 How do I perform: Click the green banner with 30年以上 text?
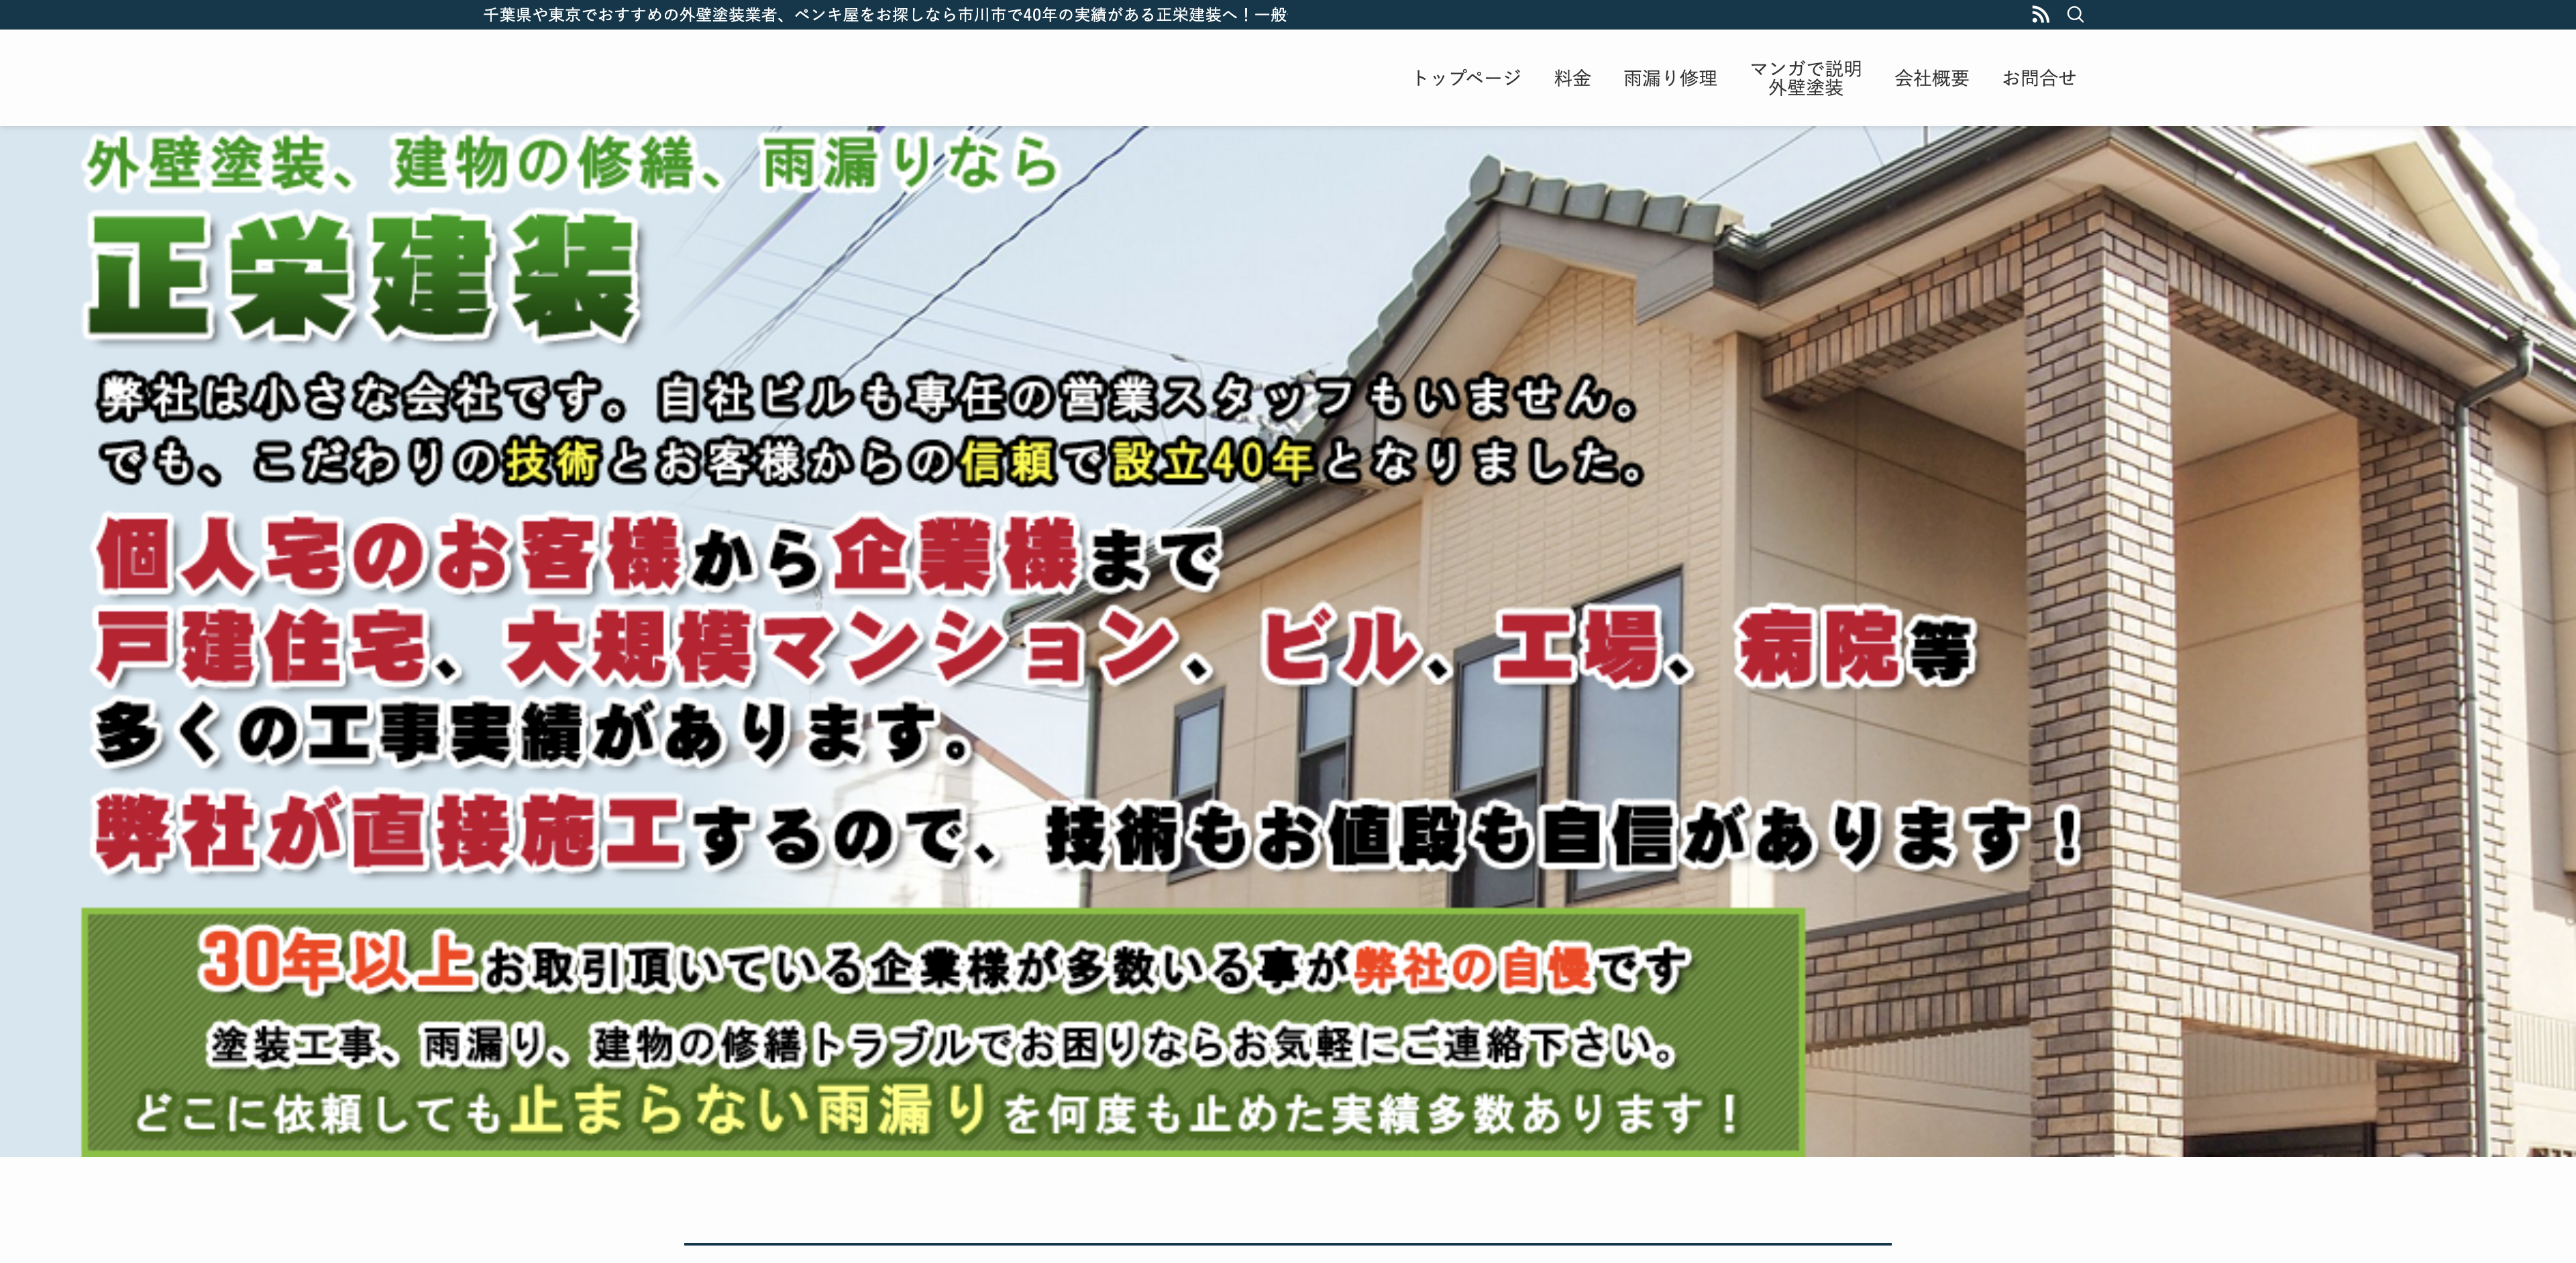pyautogui.click(x=943, y=1032)
